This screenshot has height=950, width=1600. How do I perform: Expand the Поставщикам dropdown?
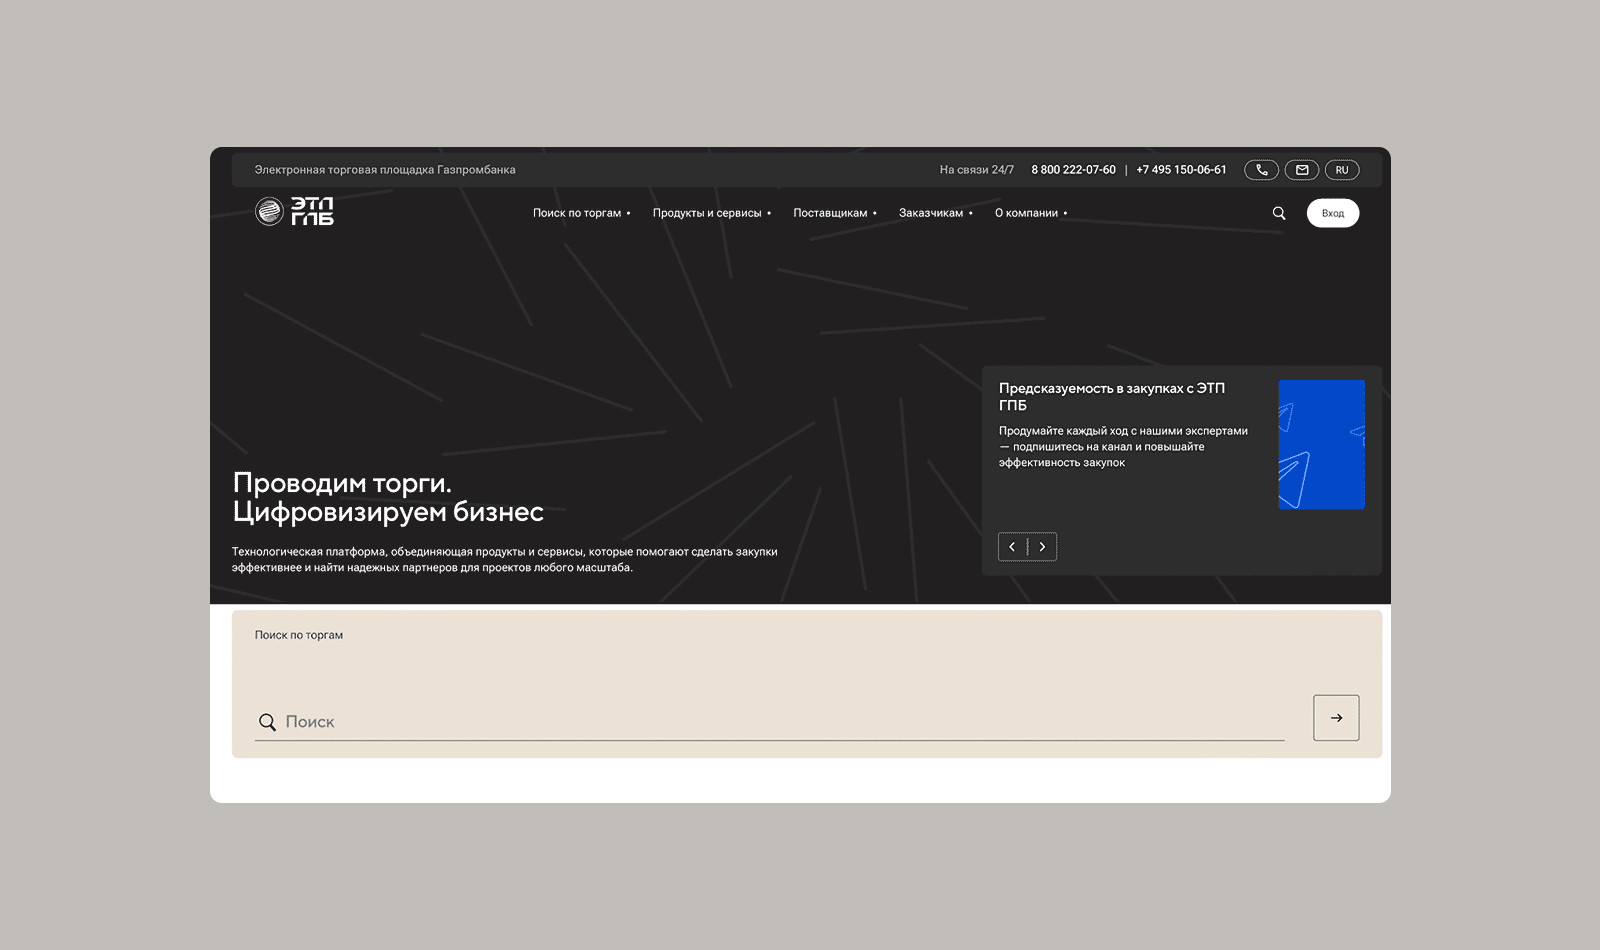[831, 213]
